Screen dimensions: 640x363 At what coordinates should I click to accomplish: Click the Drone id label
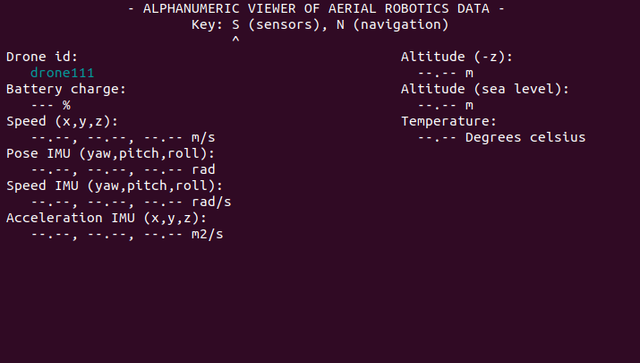click(x=42, y=56)
